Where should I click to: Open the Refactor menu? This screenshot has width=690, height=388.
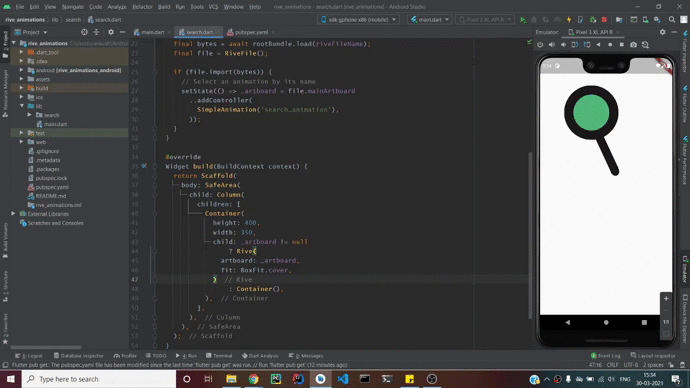click(x=142, y=7)
